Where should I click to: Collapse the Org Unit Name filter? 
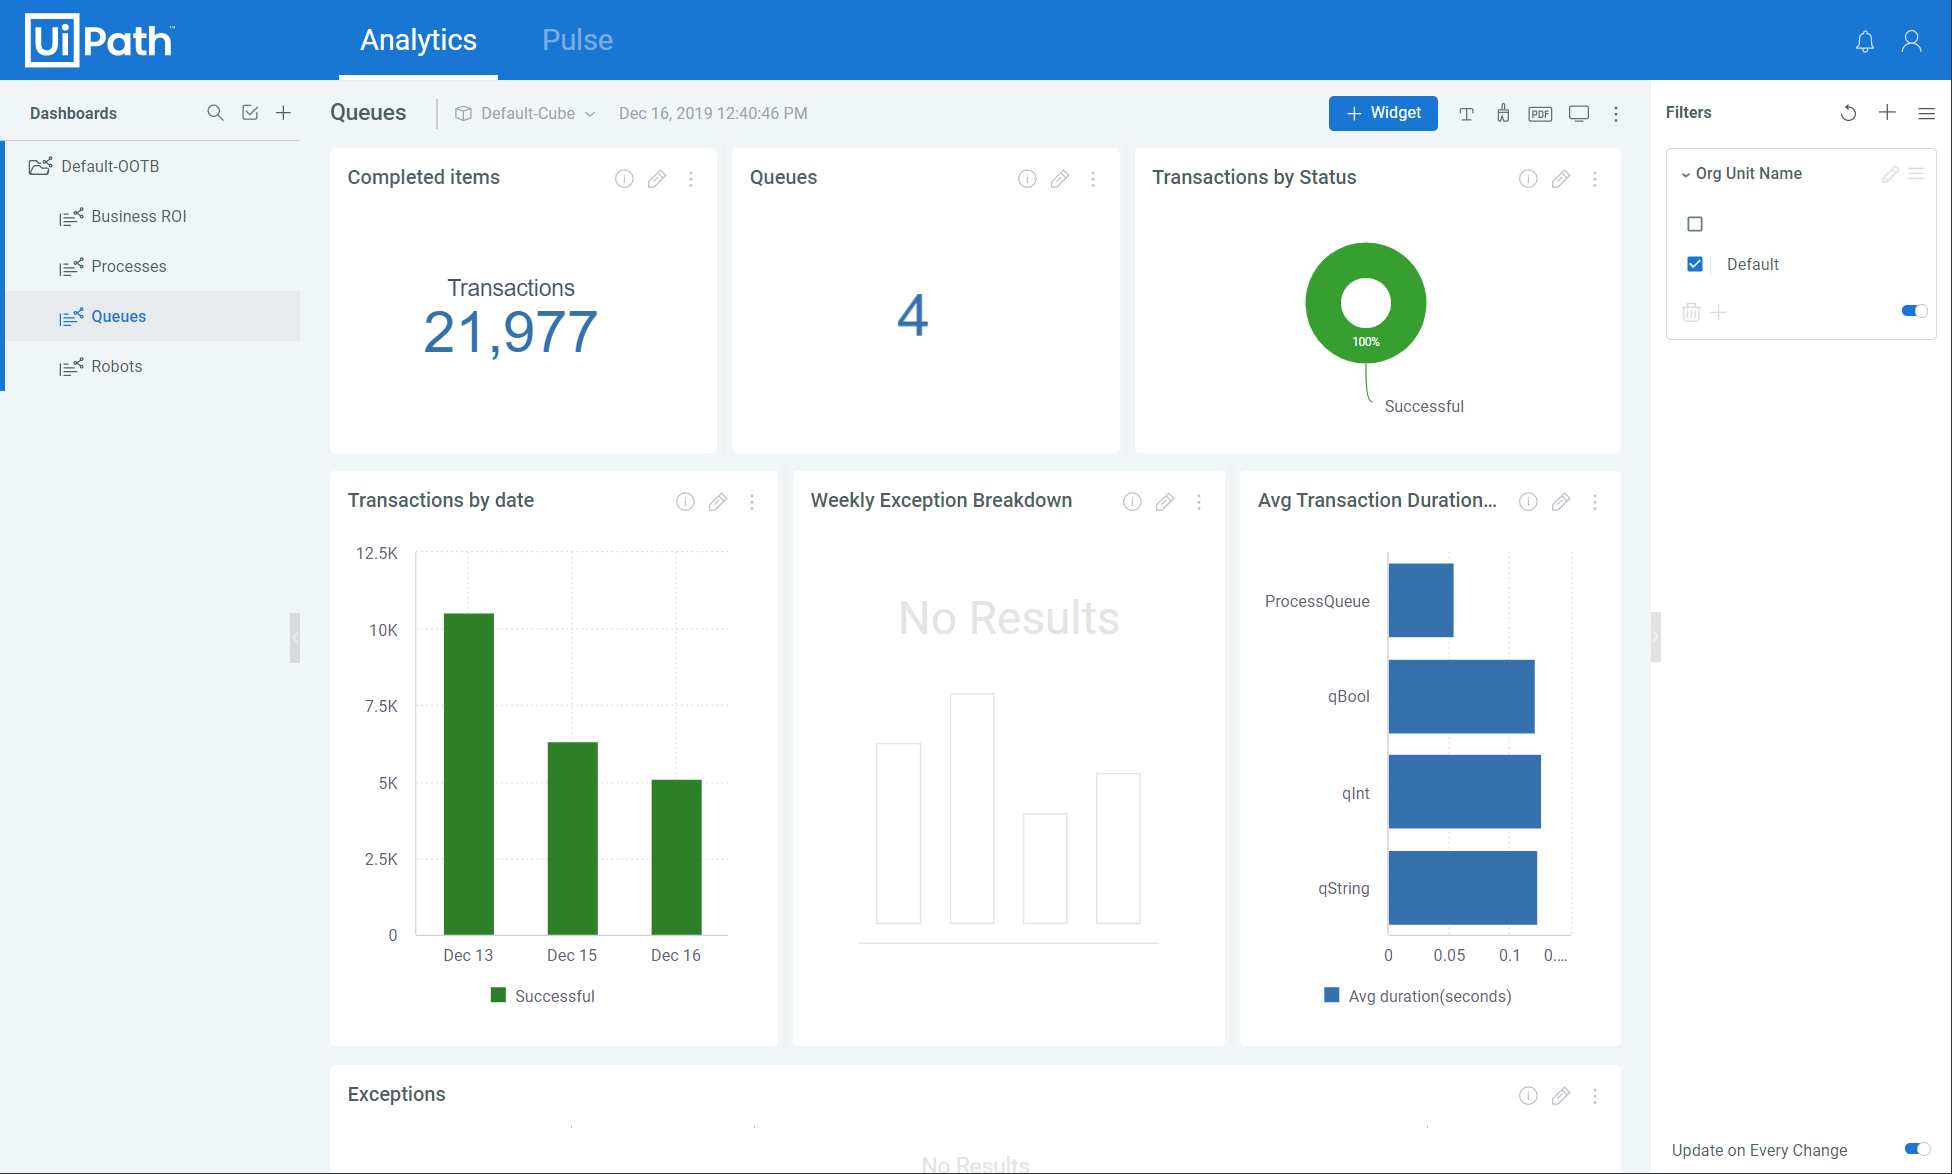pos(1686,174)
